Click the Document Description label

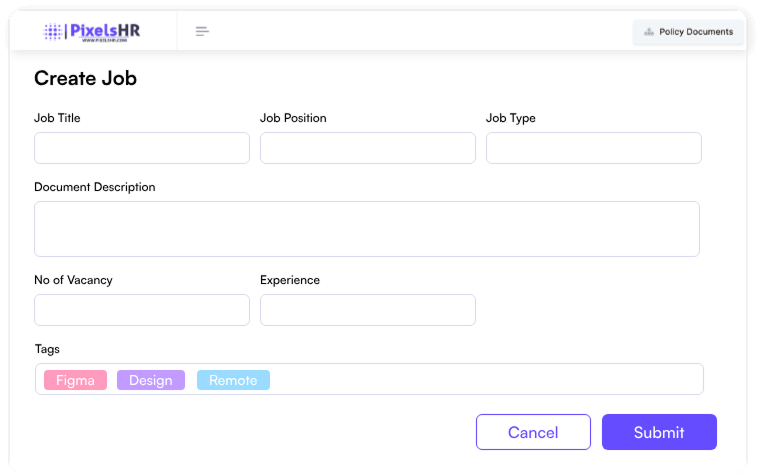pos(95,187)
